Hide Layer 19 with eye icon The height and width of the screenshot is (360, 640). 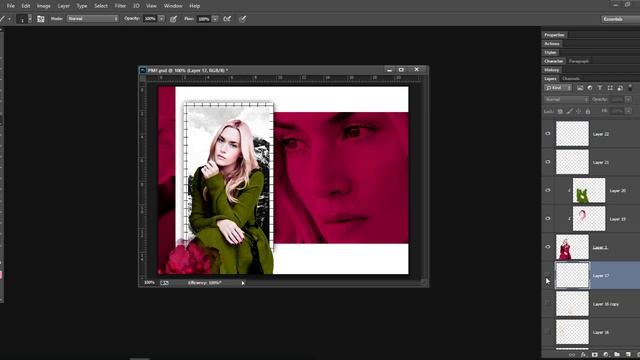tap(548, 219)
